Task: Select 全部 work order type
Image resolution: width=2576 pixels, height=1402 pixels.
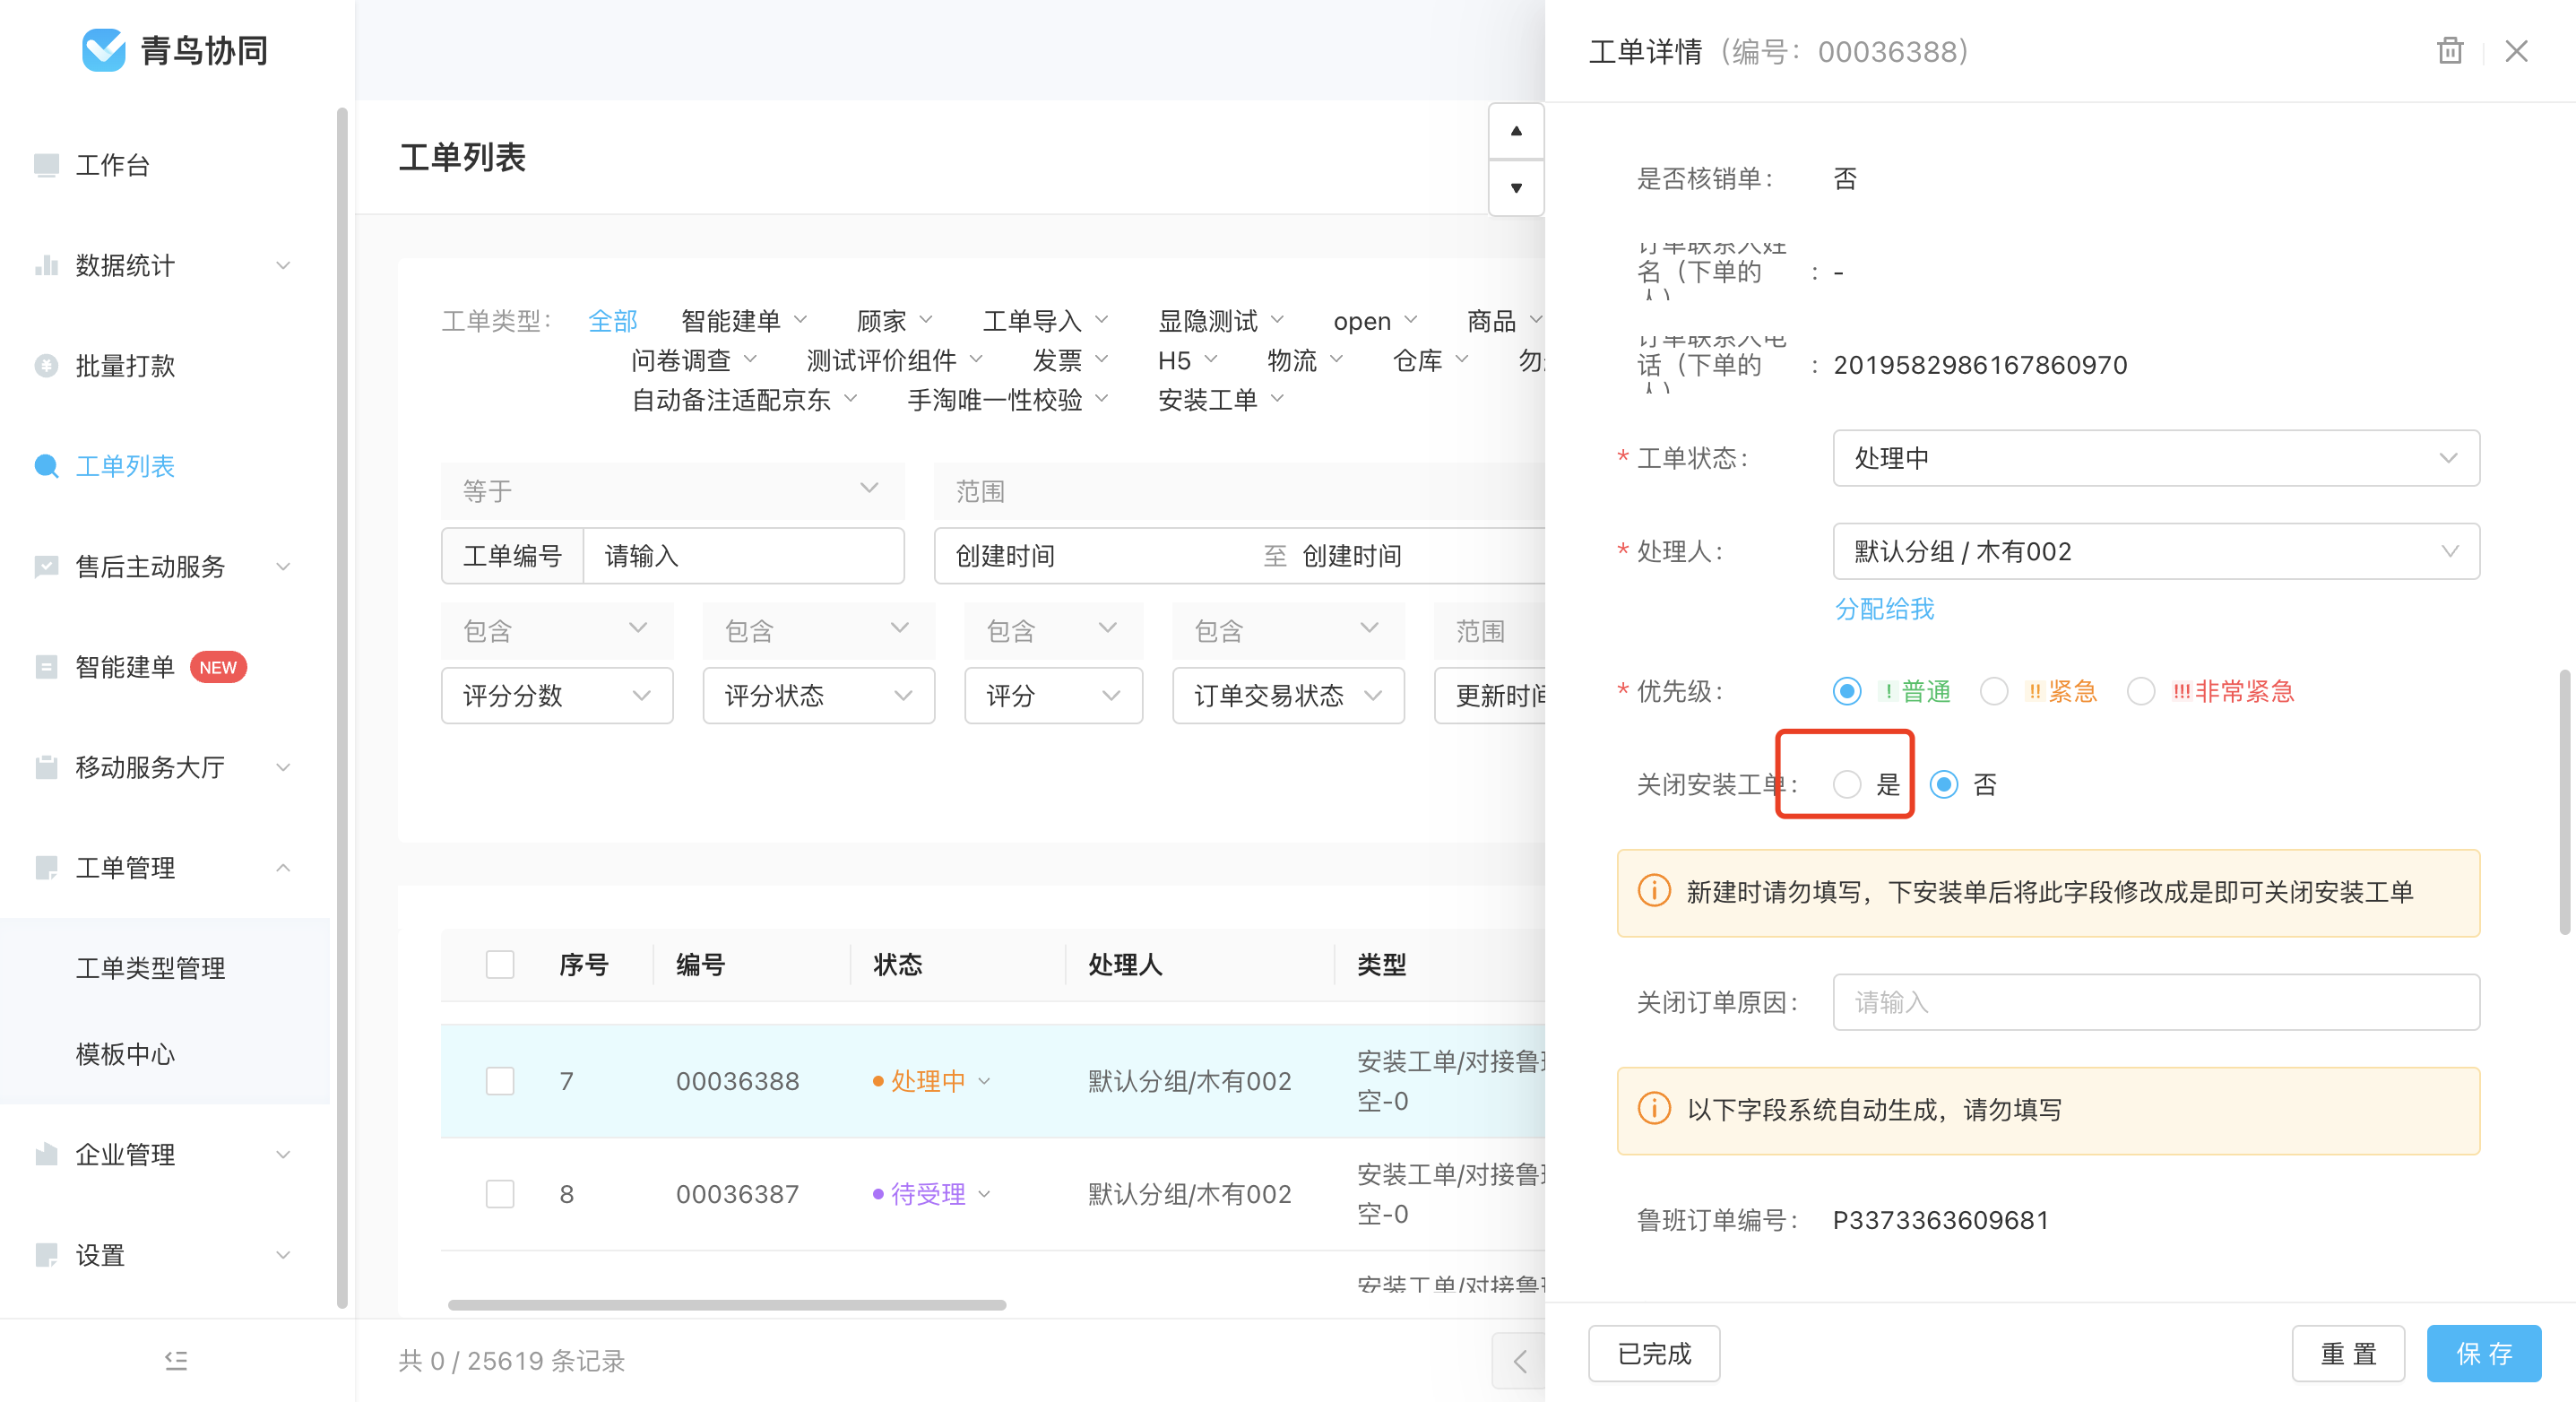Action: coord(613,321)
